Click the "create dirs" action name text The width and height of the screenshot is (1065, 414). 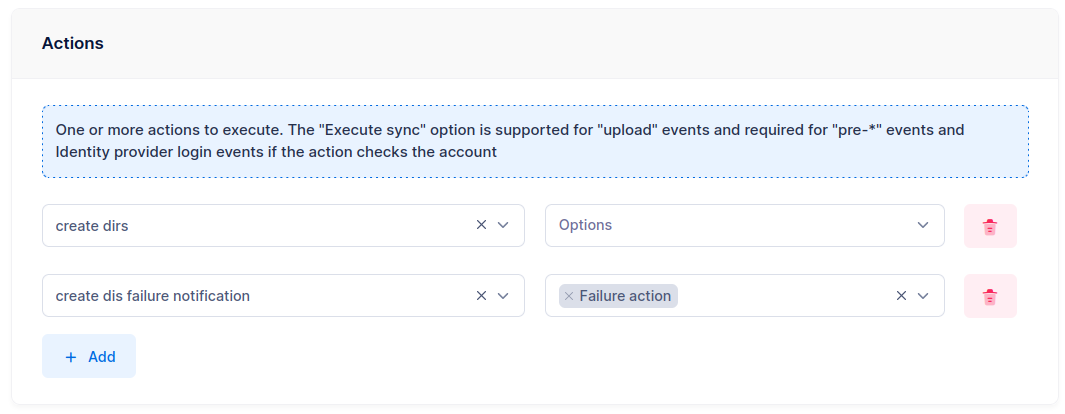click(92, 226)
